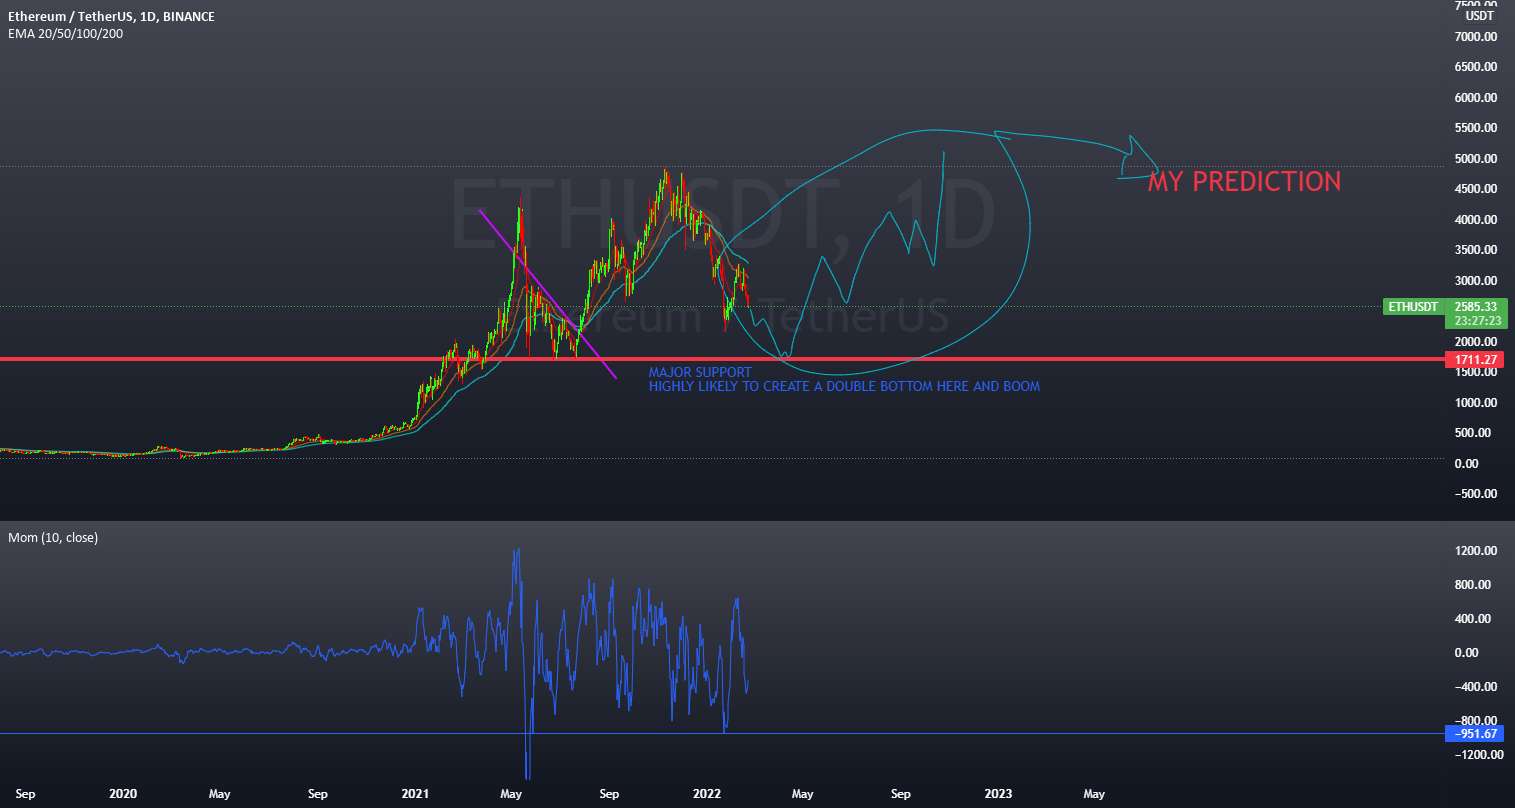Select the Mom (10, close) indicator label
Screen dimensions: 1515x808
point(53,537)
